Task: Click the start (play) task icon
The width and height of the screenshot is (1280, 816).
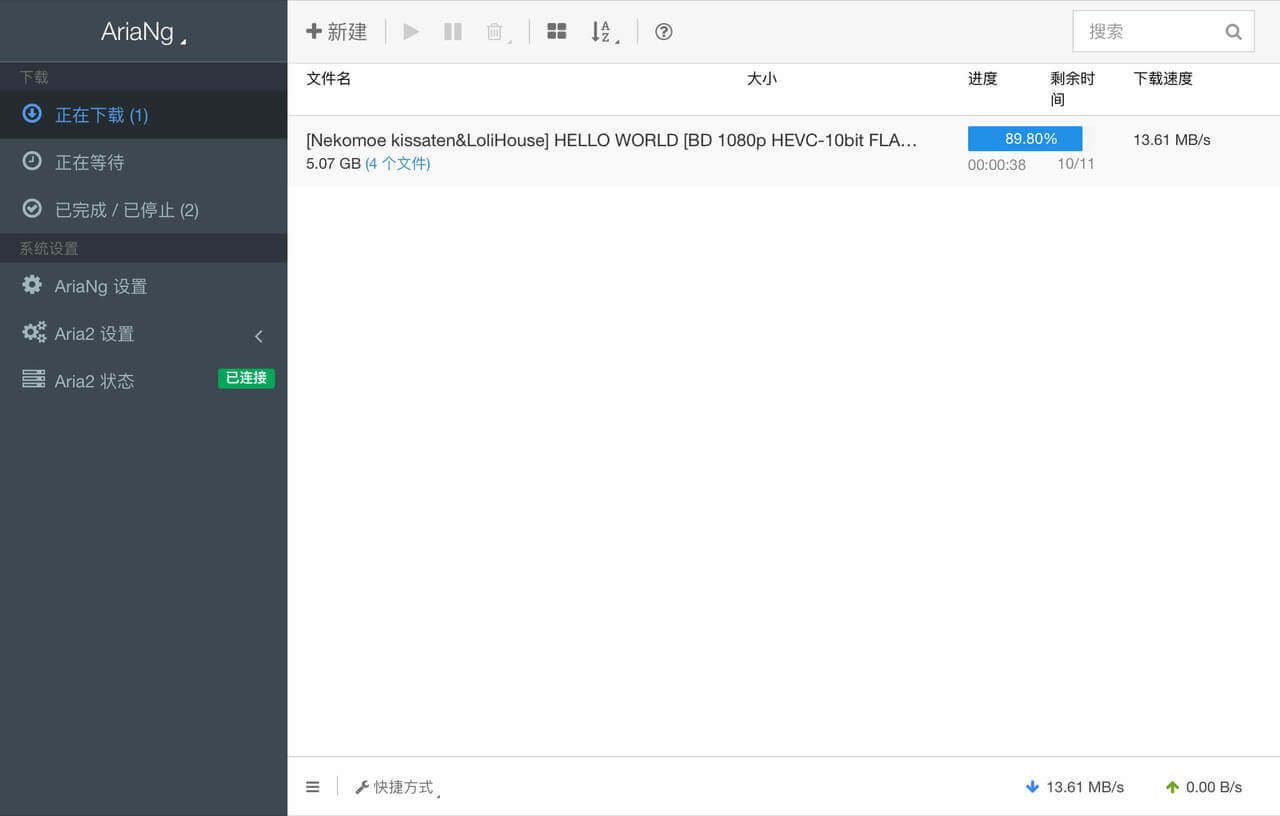Action: pyautogui.click(x=411, y=32)
